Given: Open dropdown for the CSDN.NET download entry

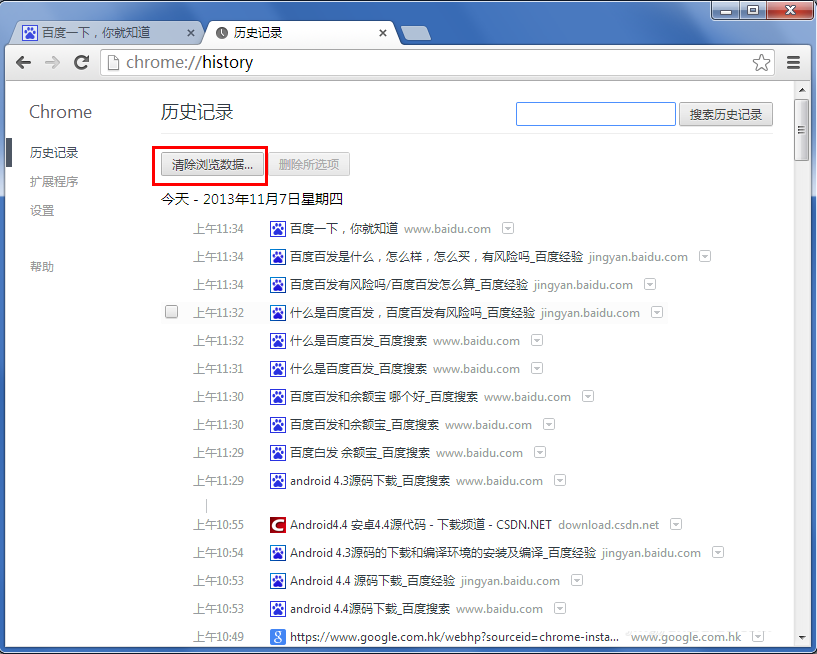Looking at the screenshot, I should [676, 524].
